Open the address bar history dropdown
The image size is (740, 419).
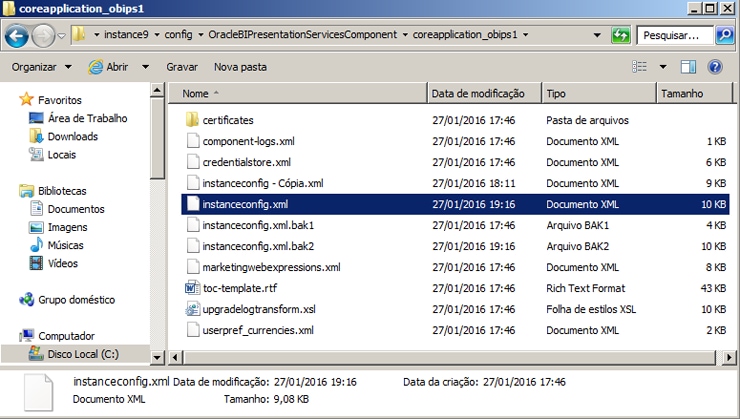click(597, 35)
